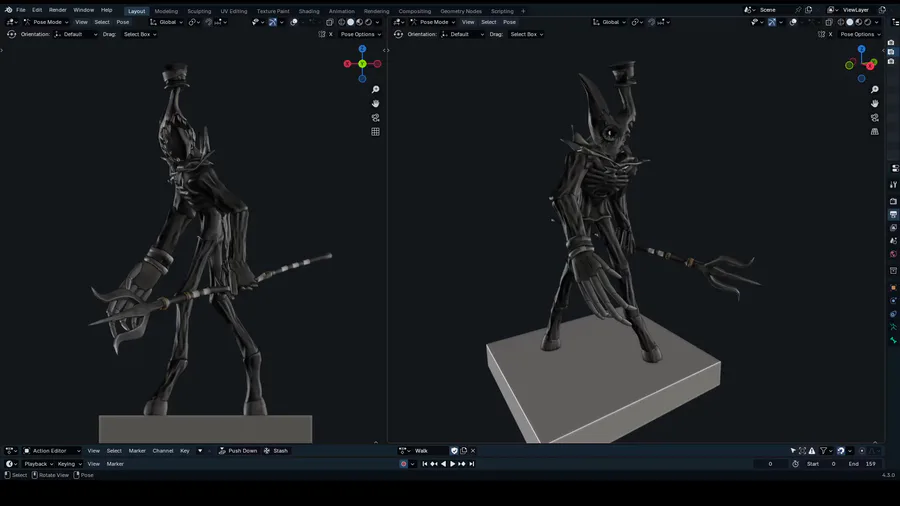Click View menu in left viewport header
Screen dimensions: 900x506
82,22
